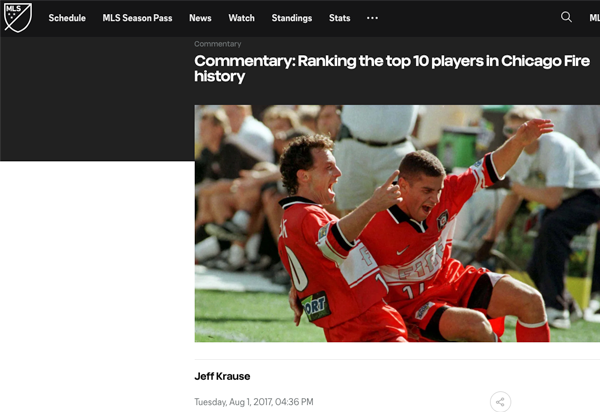600x412 pixels.
Task: View the Standings page
Action: pyautogui.click(x=291, y=18)
